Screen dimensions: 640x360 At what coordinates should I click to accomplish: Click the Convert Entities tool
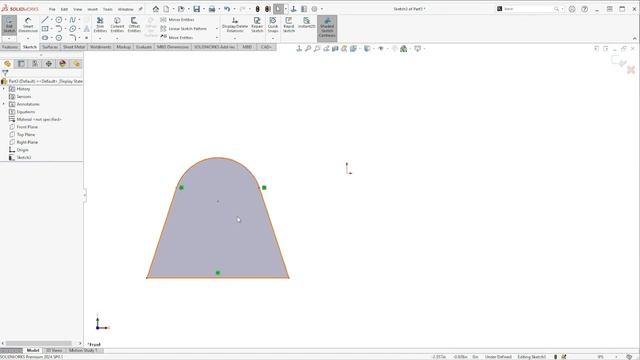(117, 24)
